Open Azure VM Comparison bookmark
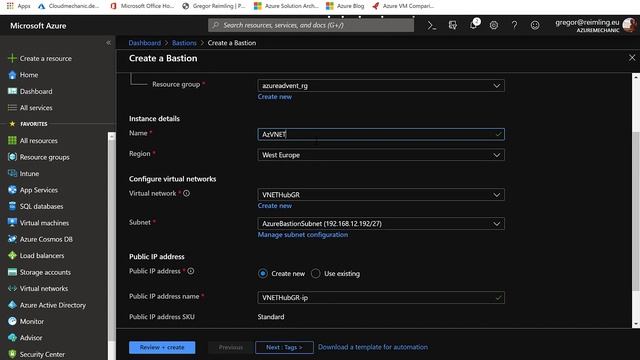This screenshot has height=360, width=640. pyautogui.click(x=403, y=6)
